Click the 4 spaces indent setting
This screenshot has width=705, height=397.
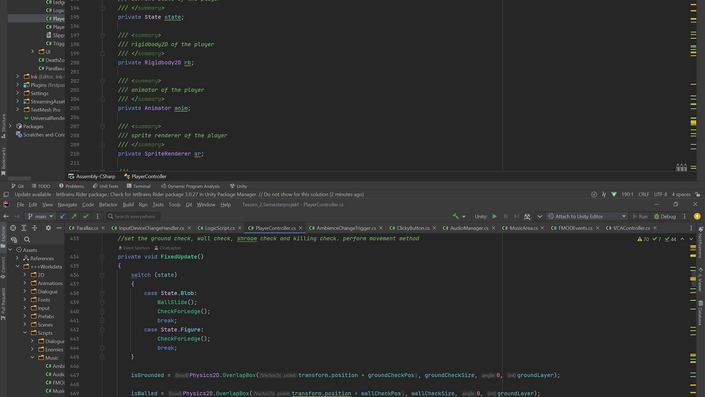[x=681, y=194]
